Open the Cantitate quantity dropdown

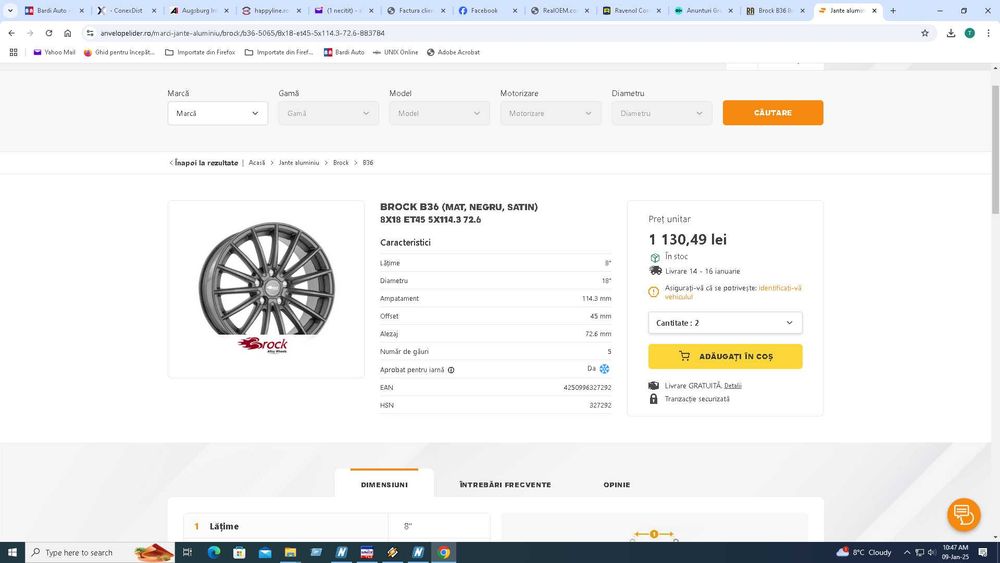(725, 323)
